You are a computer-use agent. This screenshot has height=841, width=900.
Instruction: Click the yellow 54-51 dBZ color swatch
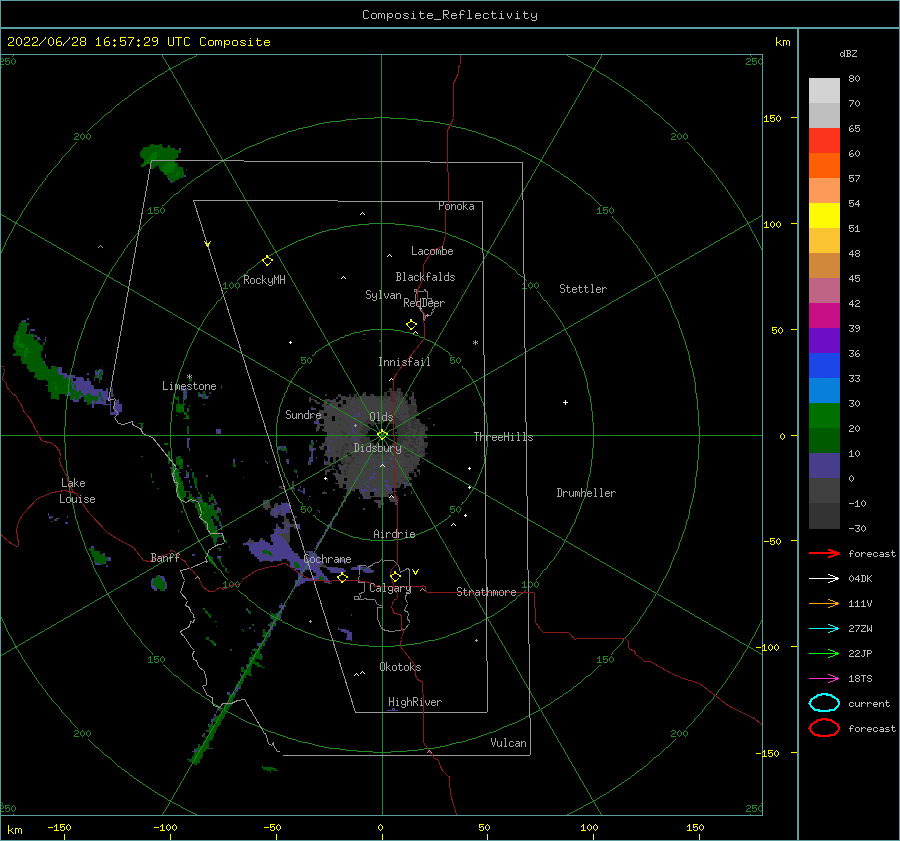point(824,216)
